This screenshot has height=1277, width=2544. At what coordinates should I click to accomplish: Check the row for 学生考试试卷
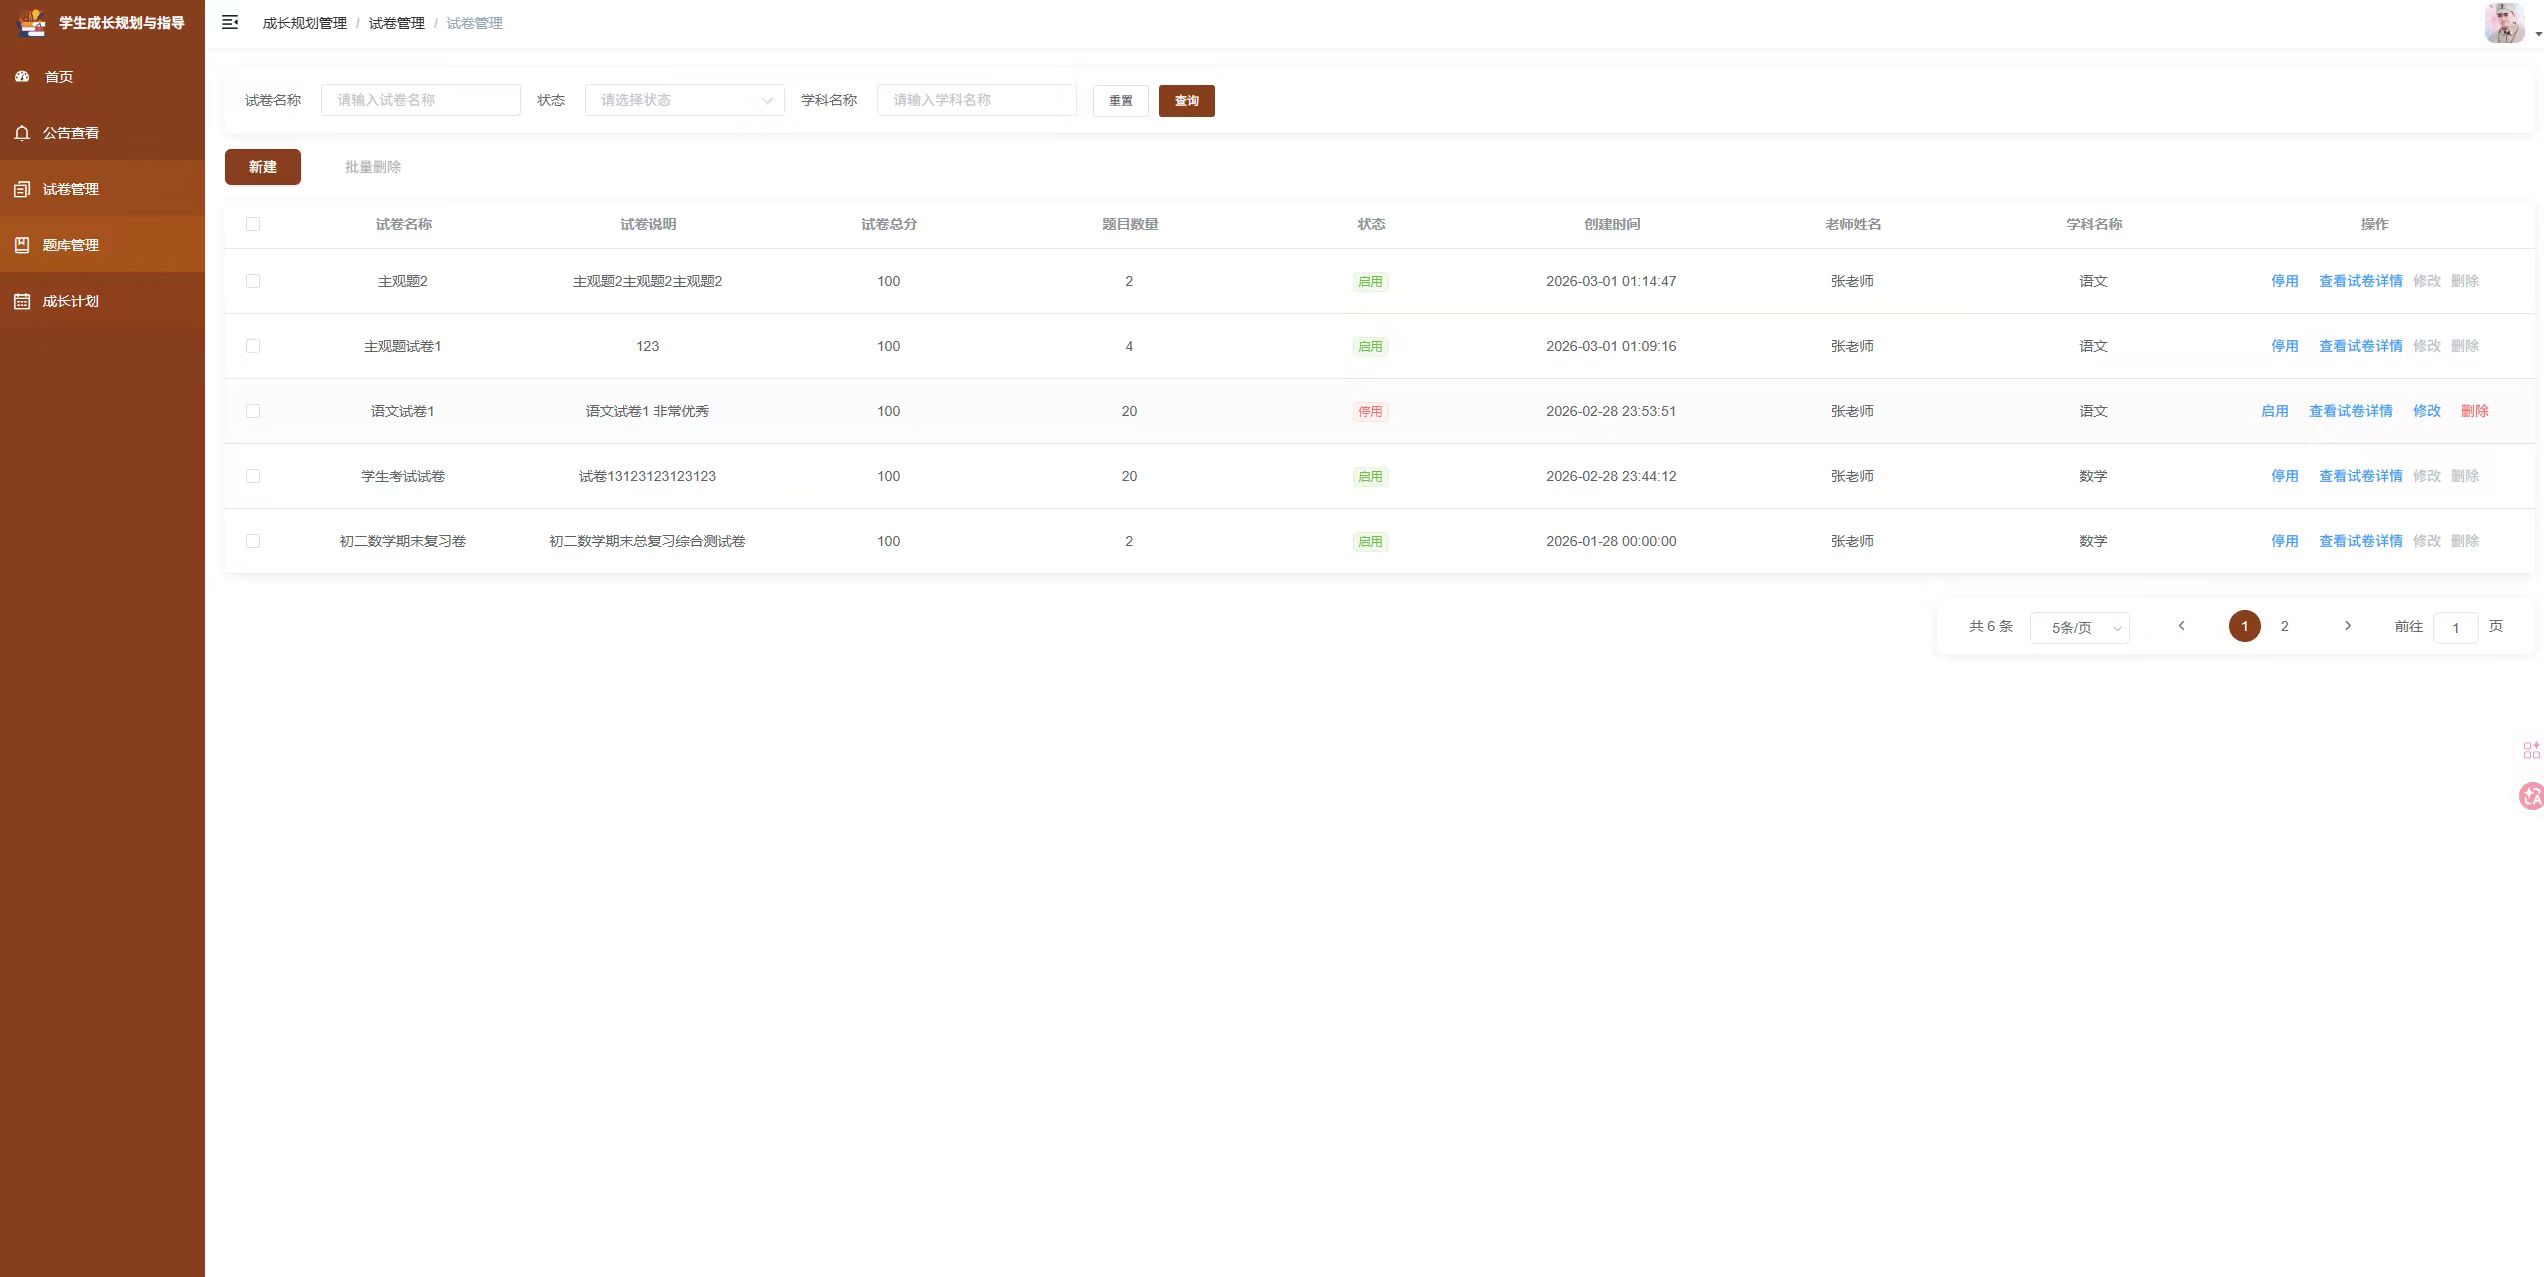pyautogui.click(x=253, y=476)
